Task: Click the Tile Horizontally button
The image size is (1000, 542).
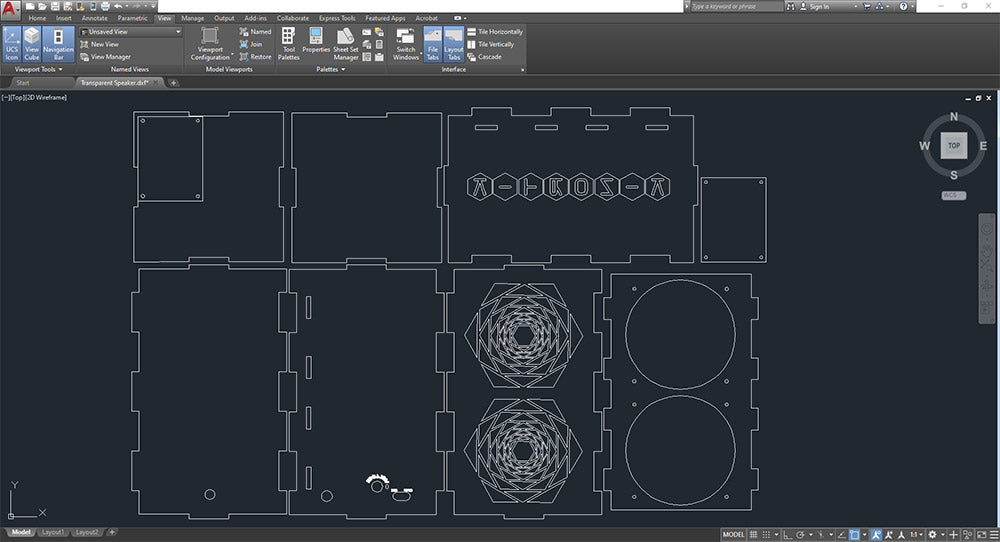Action: click(x=495, y=32)
